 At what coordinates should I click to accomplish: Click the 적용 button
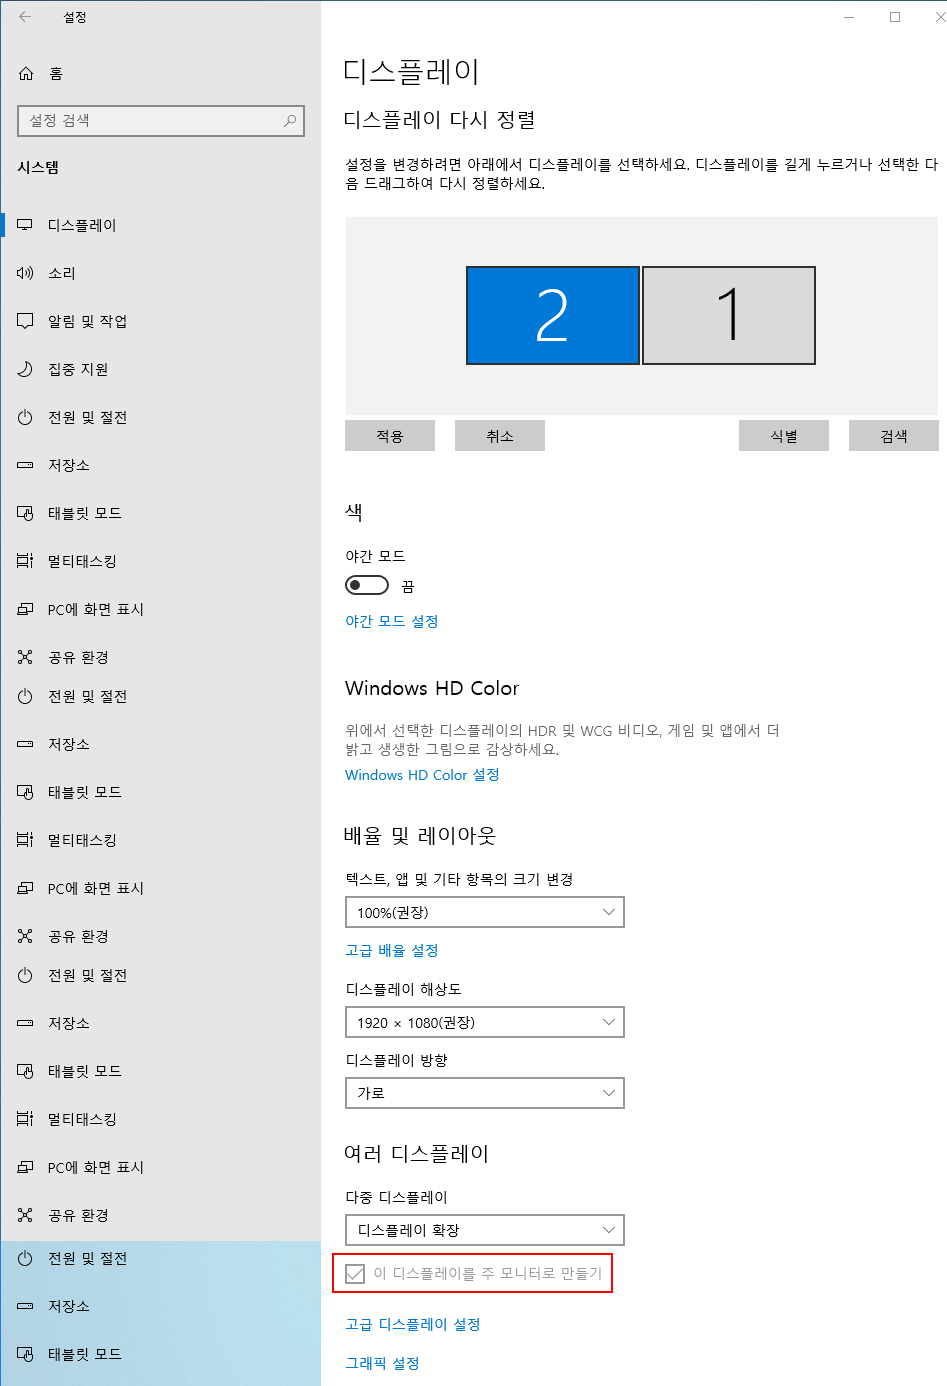coord(390,436)
